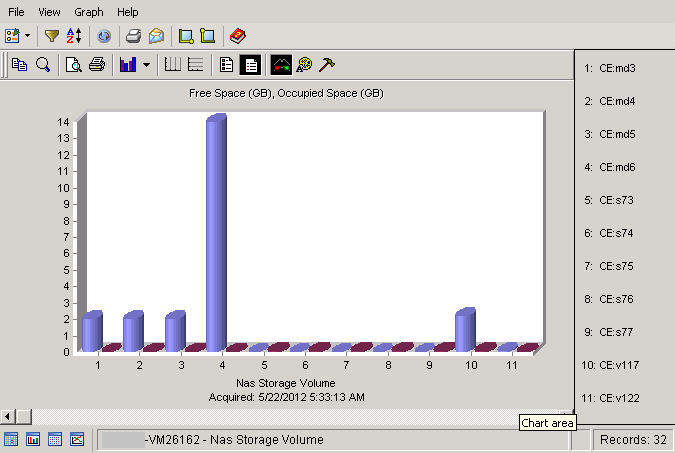
Task: Select the magnifier Zoom tool
Action: pyautogui.click(x=43, y=65)
